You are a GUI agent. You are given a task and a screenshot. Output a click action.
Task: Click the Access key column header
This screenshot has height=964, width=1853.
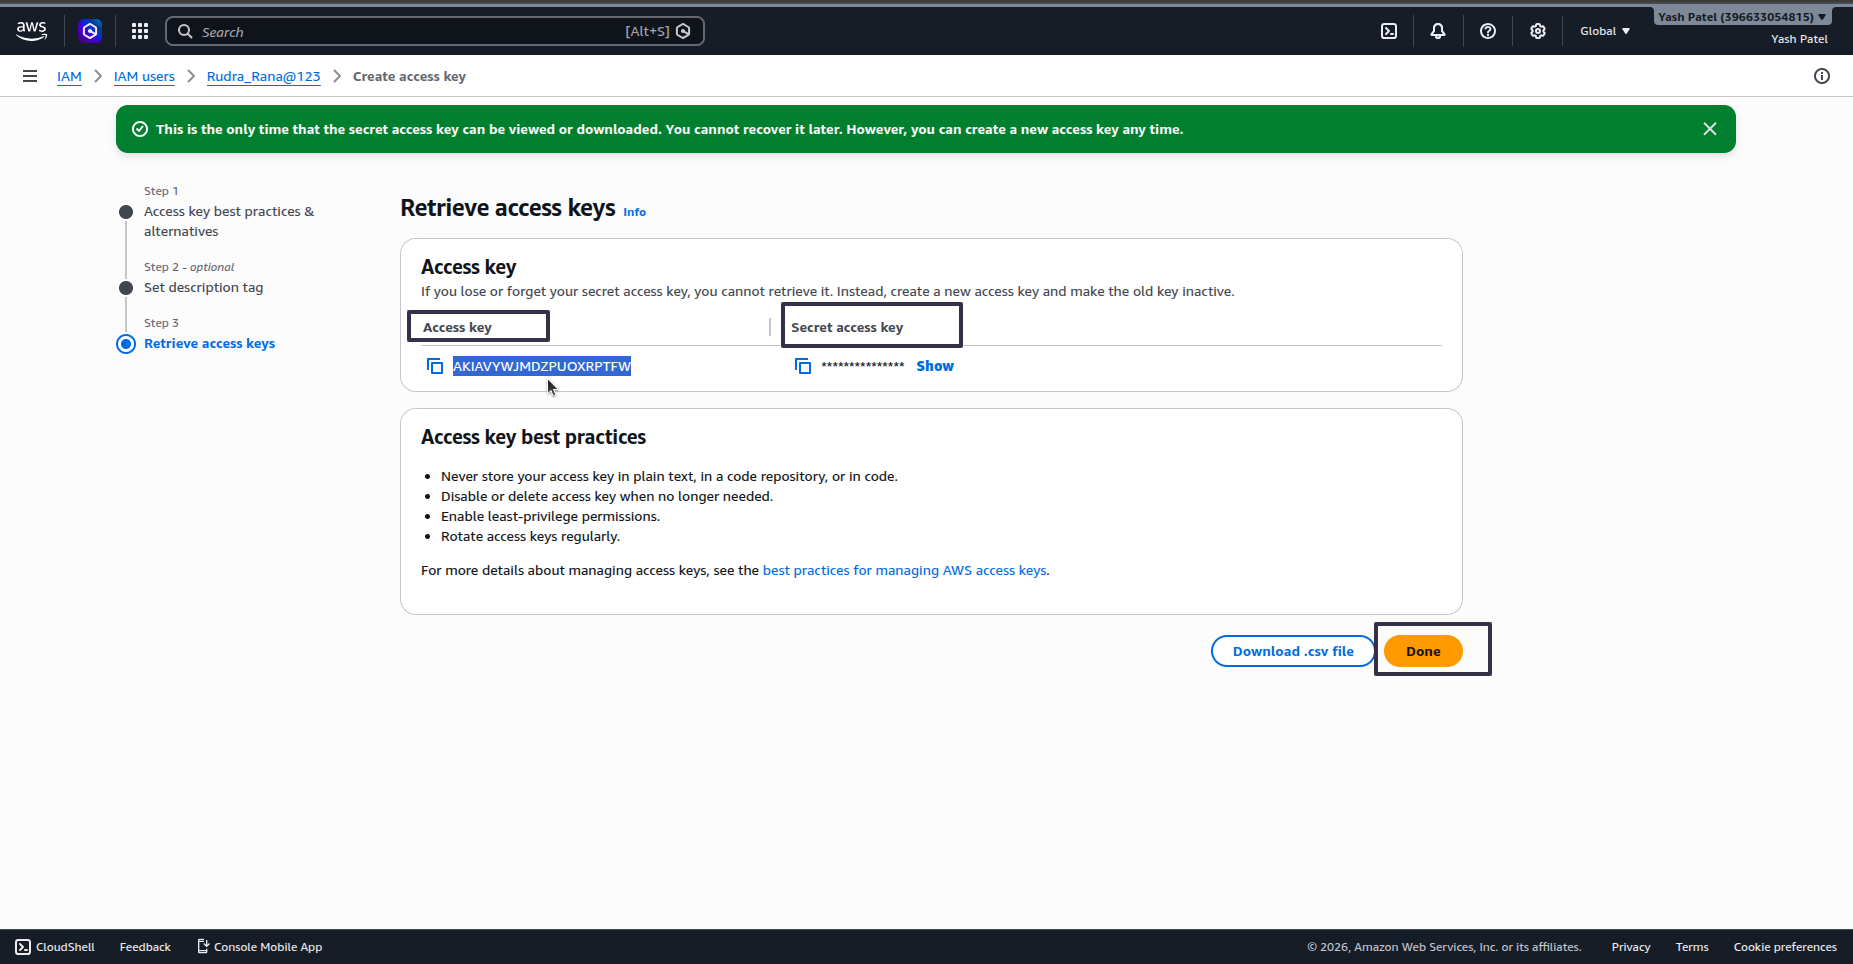pos(457,327)
